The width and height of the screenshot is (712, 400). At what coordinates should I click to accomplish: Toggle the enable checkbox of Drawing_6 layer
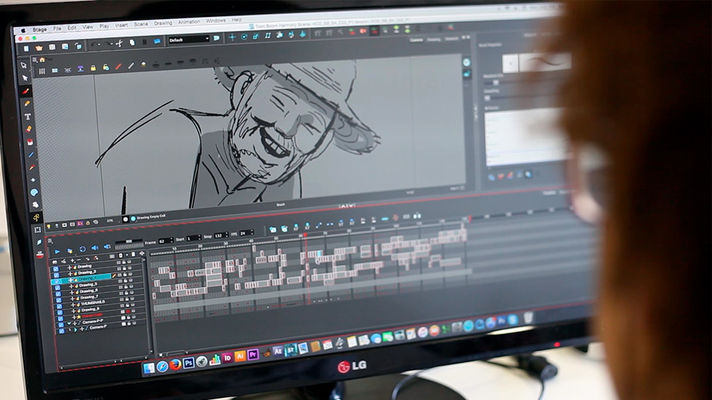click(58, 294)
